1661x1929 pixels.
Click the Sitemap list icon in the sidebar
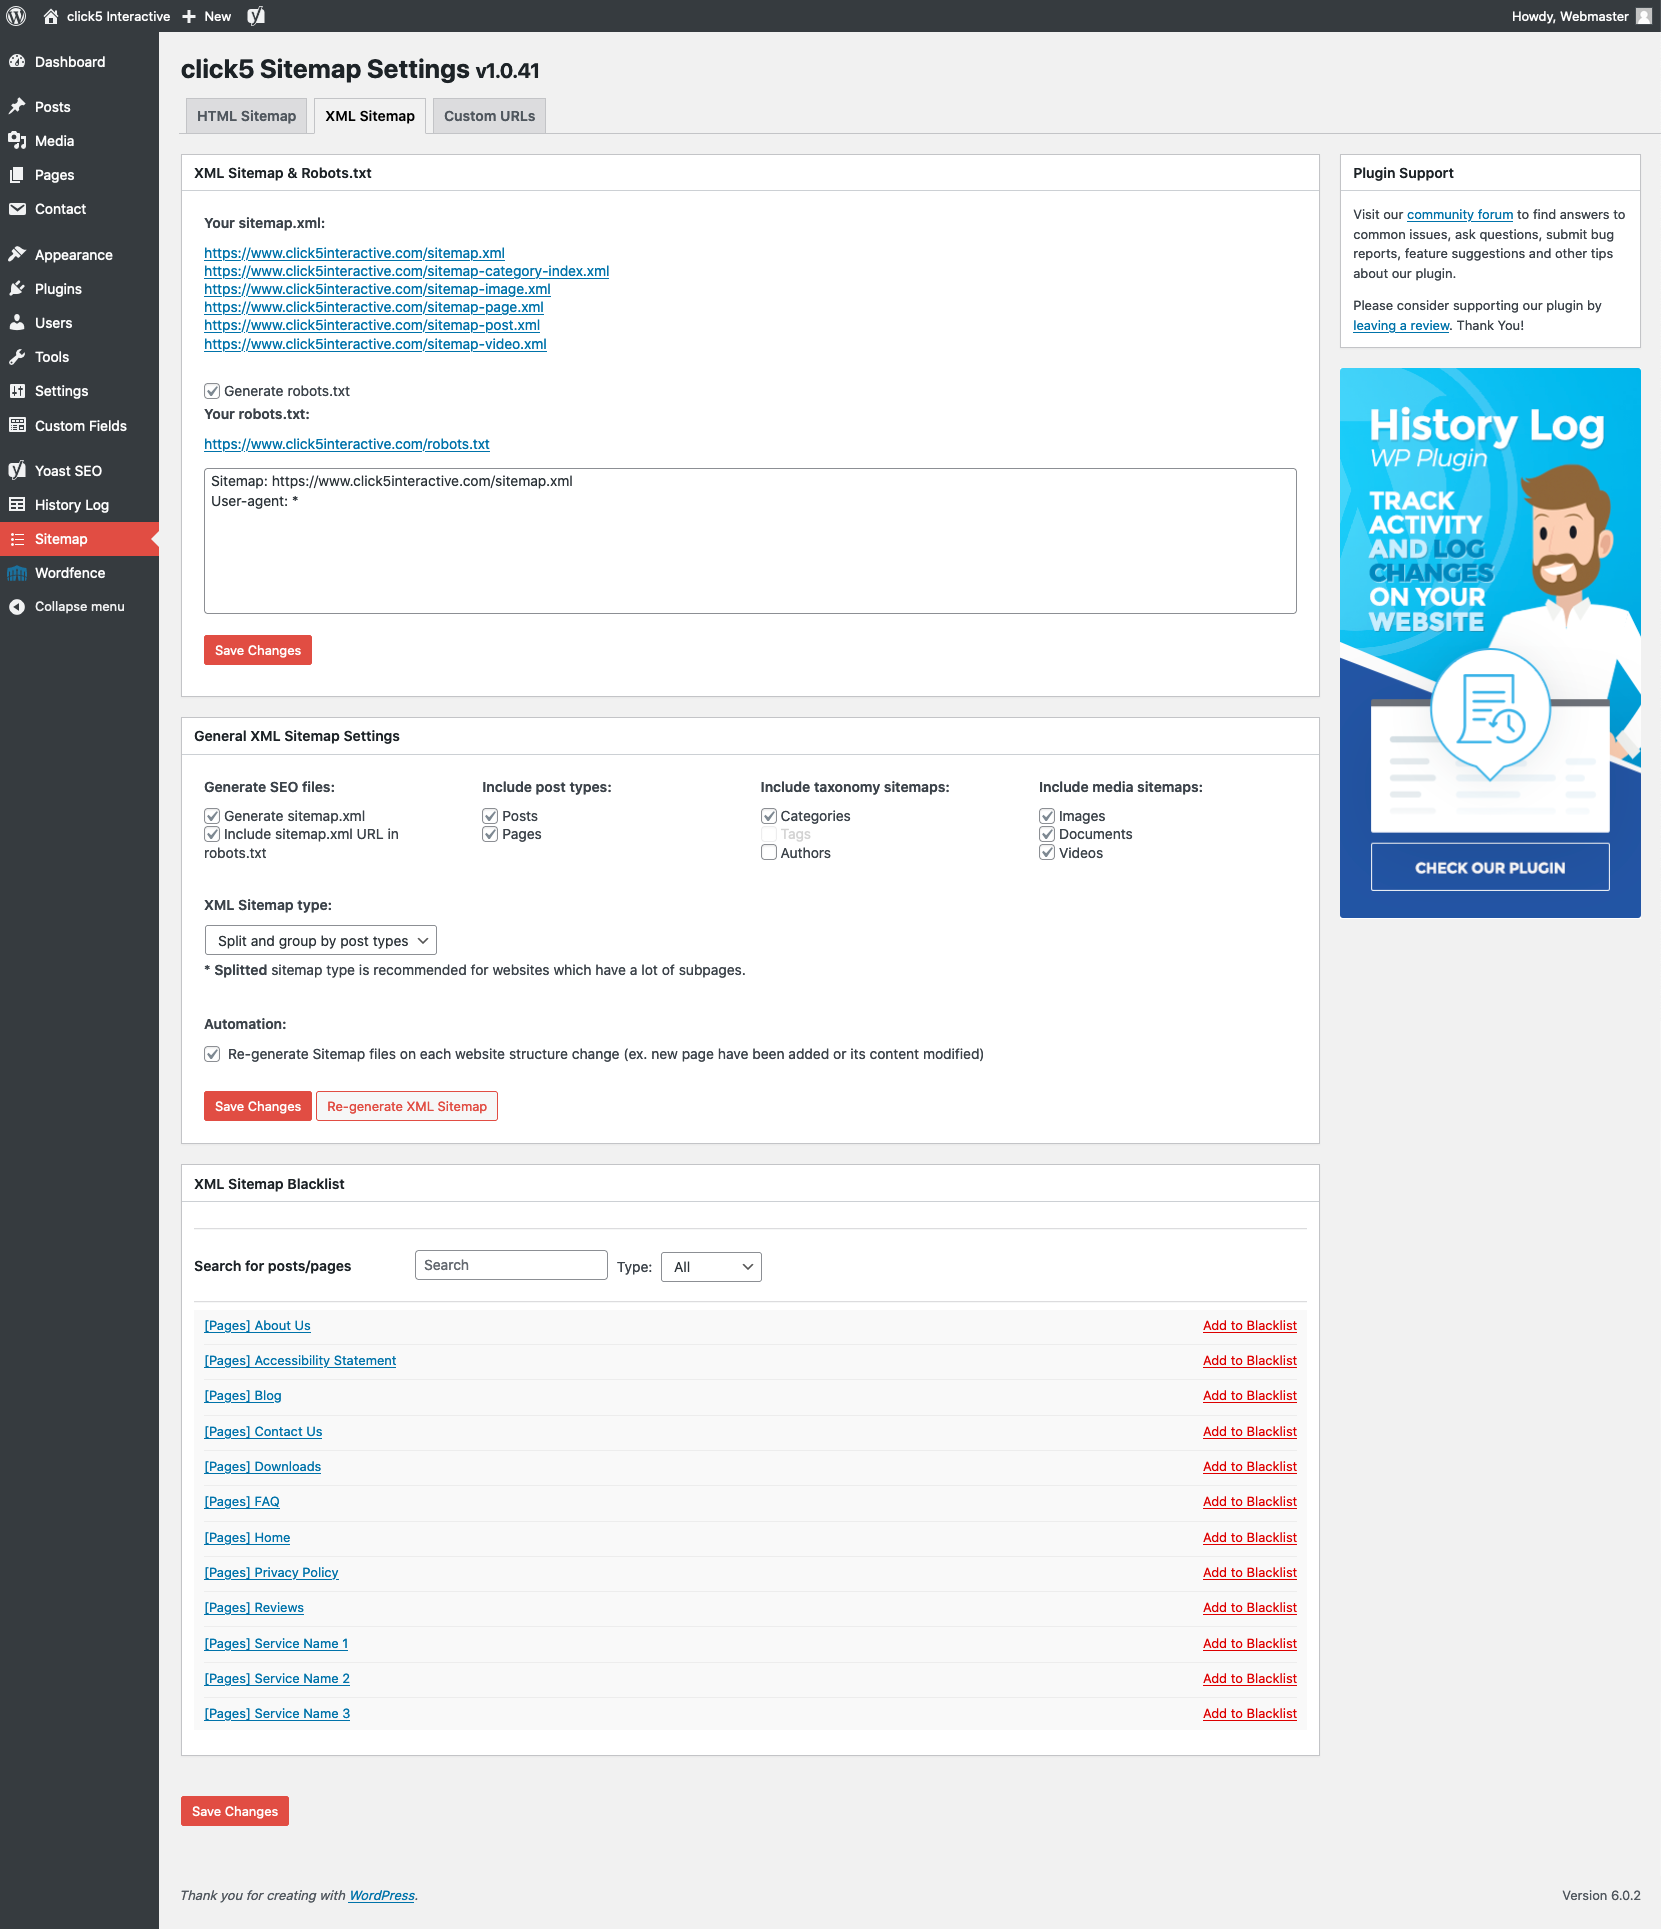(x=17, y=539)
